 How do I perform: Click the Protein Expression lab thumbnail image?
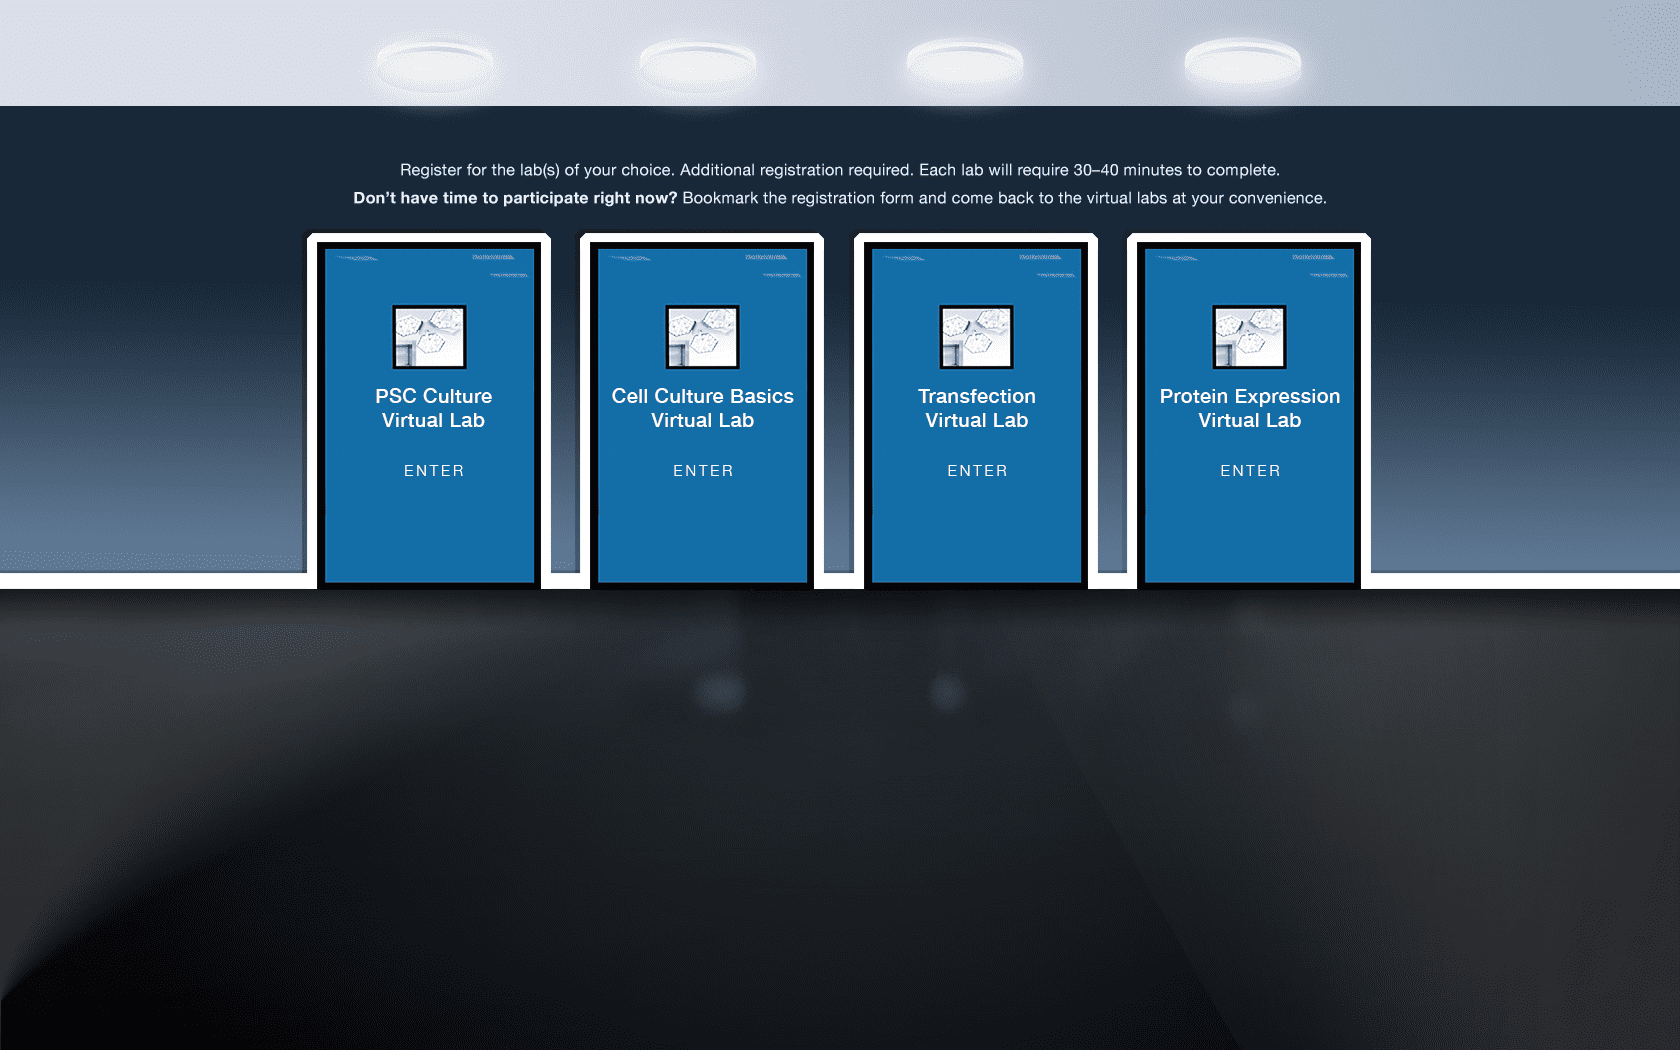1250,336
